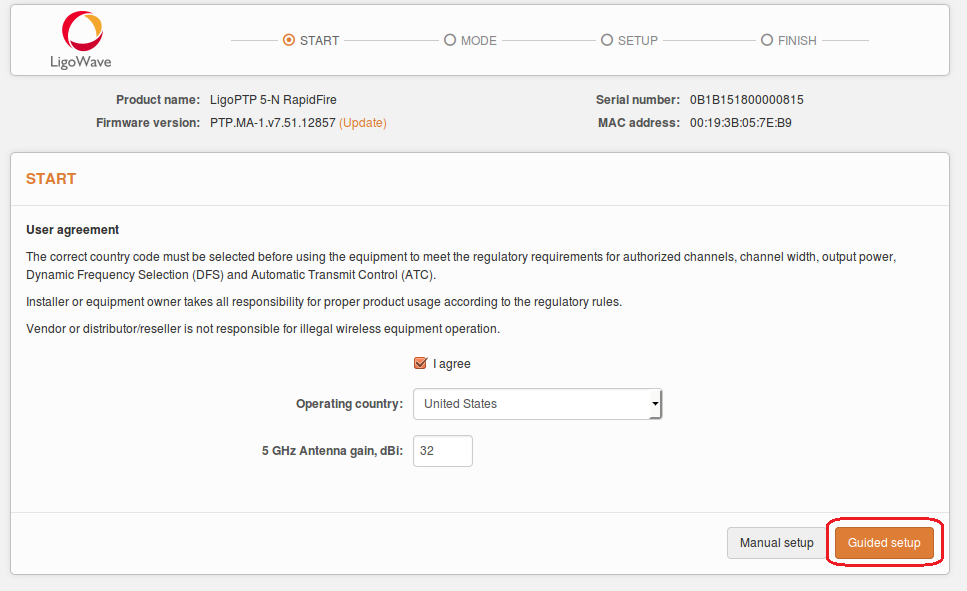Focus the 5 GHz Antenna gain field
Image resolution: width=967 pixels, height=591 pixels.
click(443, 451)
